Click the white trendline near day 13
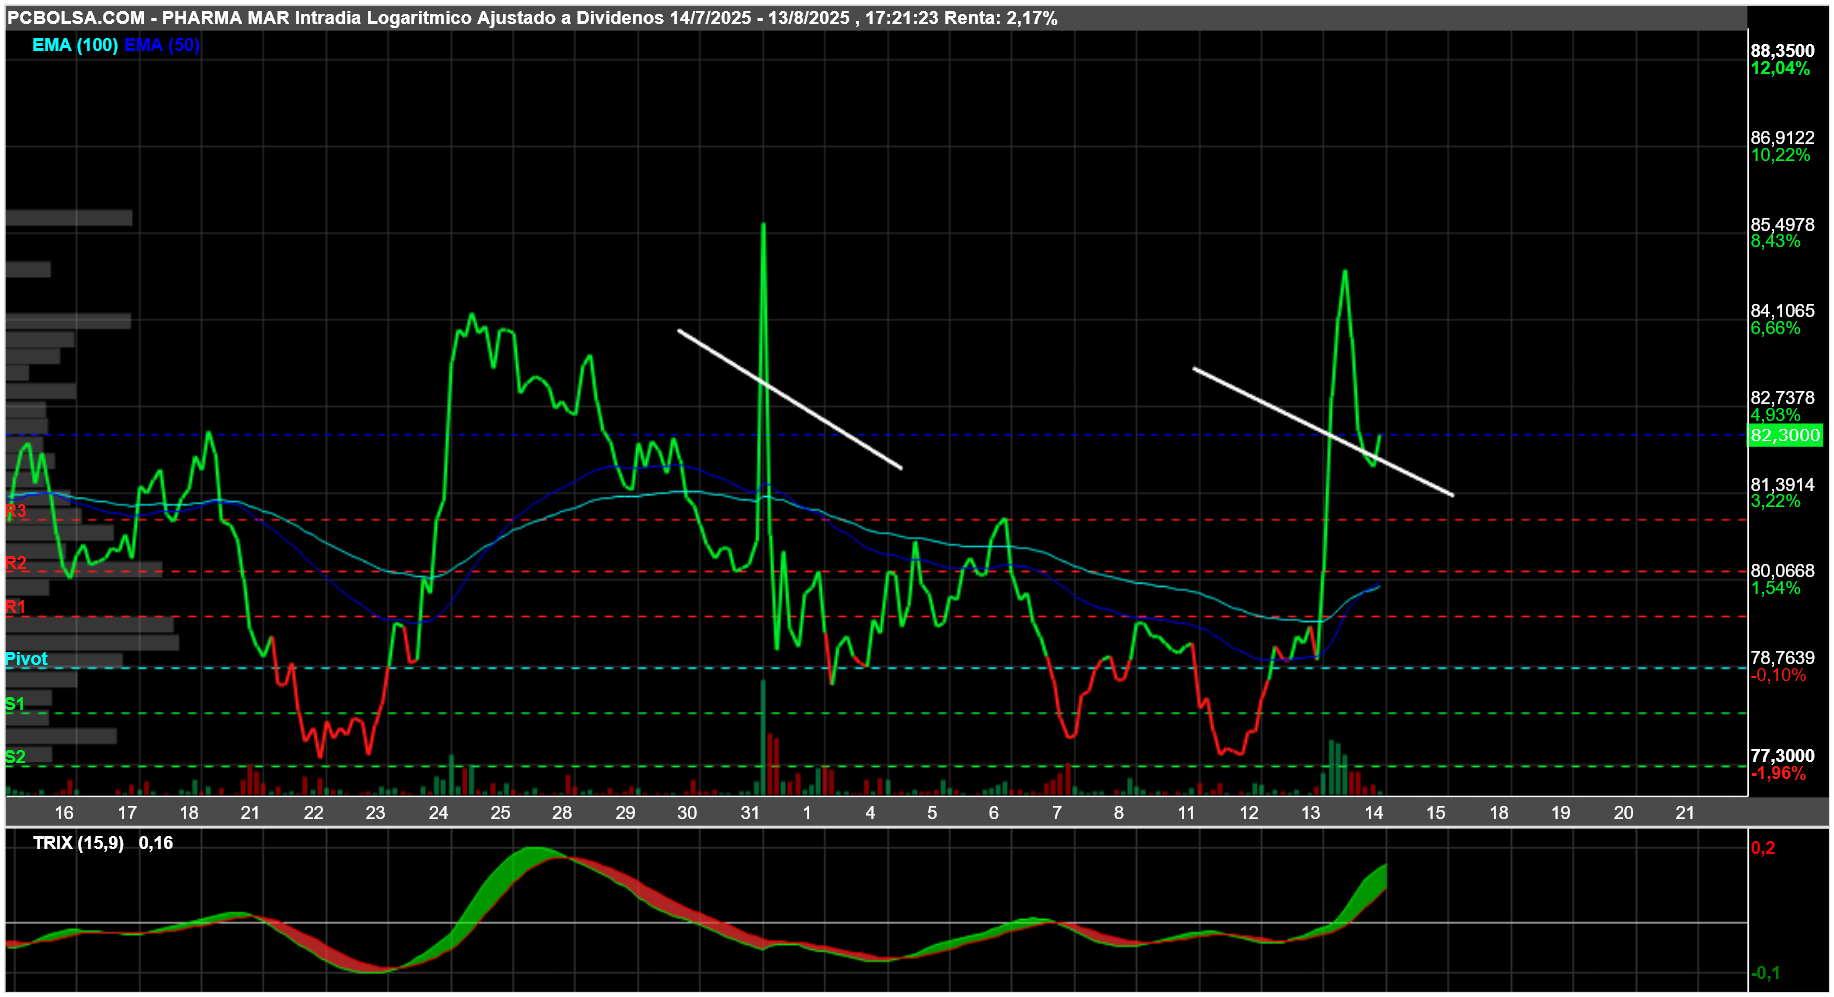This screenshot has height=997, width=1834. pos(1323,432)
